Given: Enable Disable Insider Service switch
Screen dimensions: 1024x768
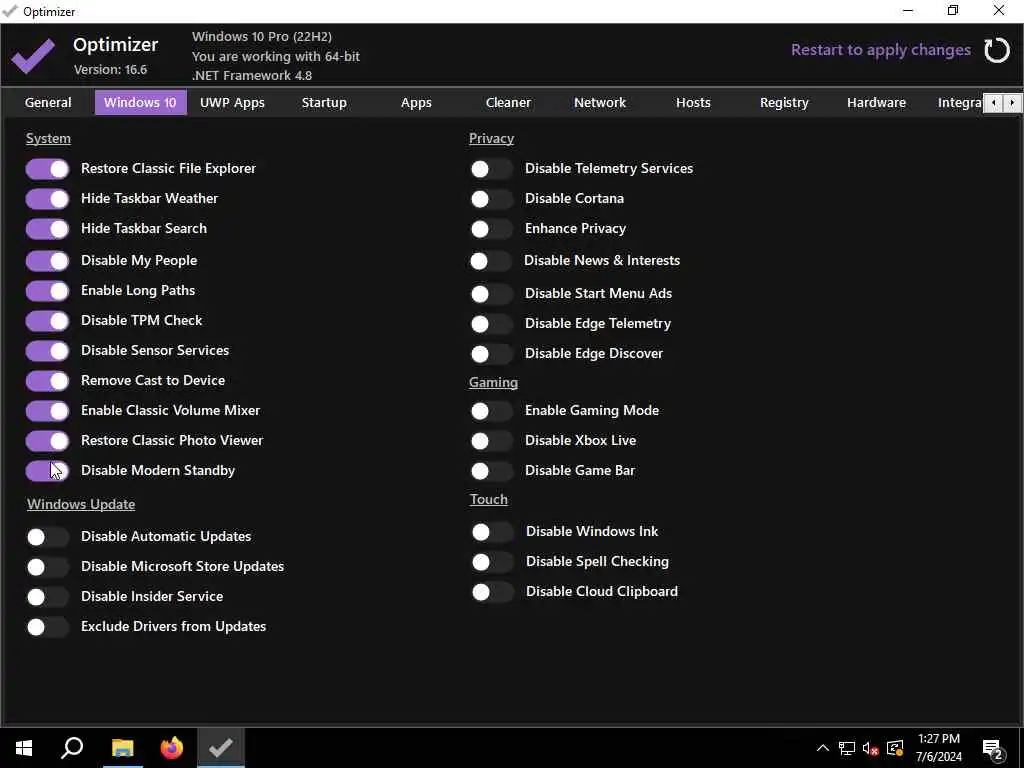Looking at the screenshot, I should click(x=47, y=597).
